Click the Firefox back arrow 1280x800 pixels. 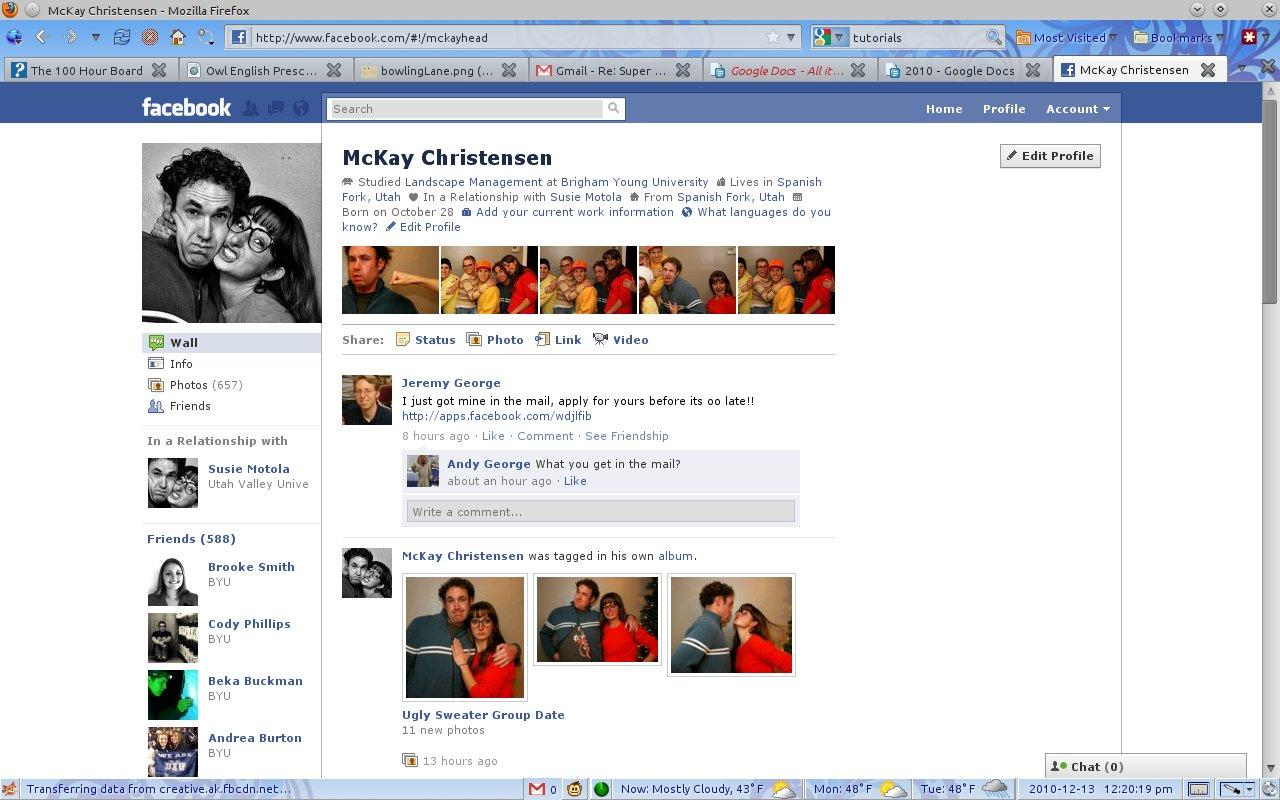[x=42, y=37]
